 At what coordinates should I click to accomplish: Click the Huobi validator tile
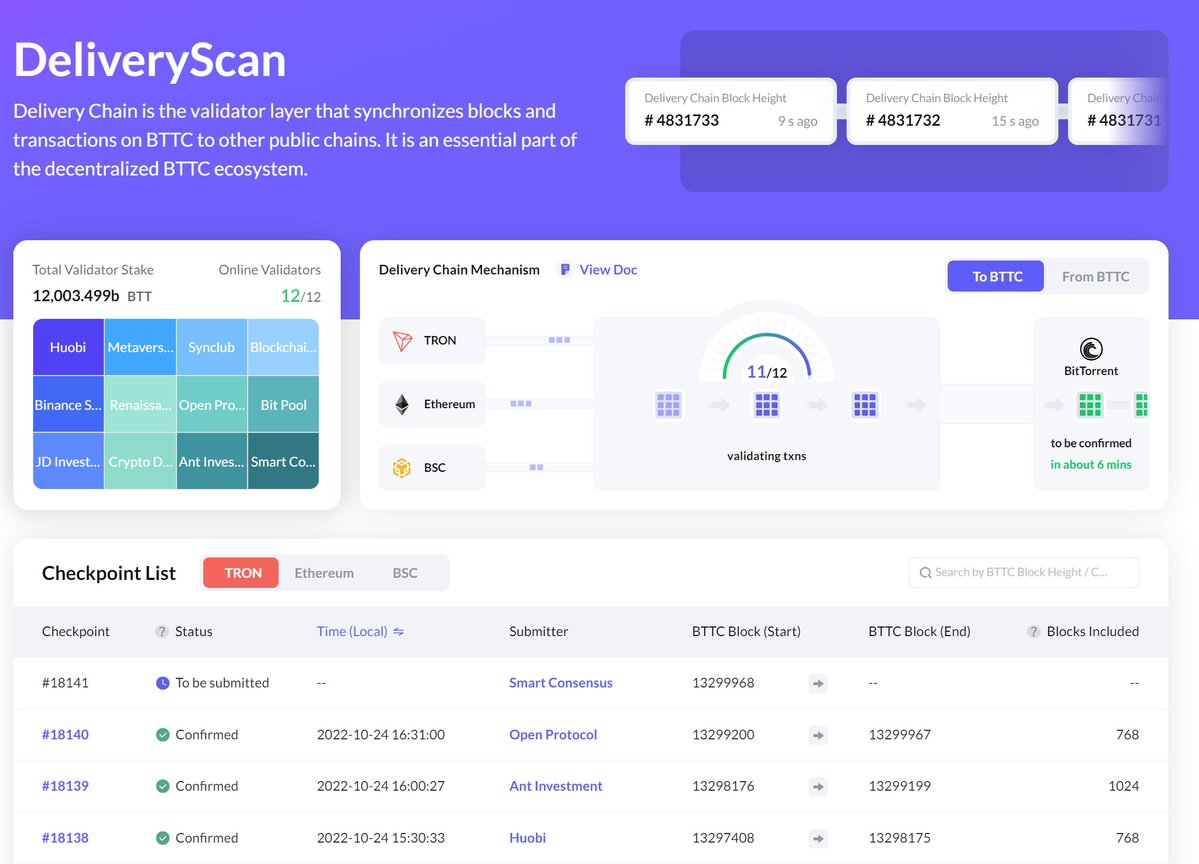[68, 347]
